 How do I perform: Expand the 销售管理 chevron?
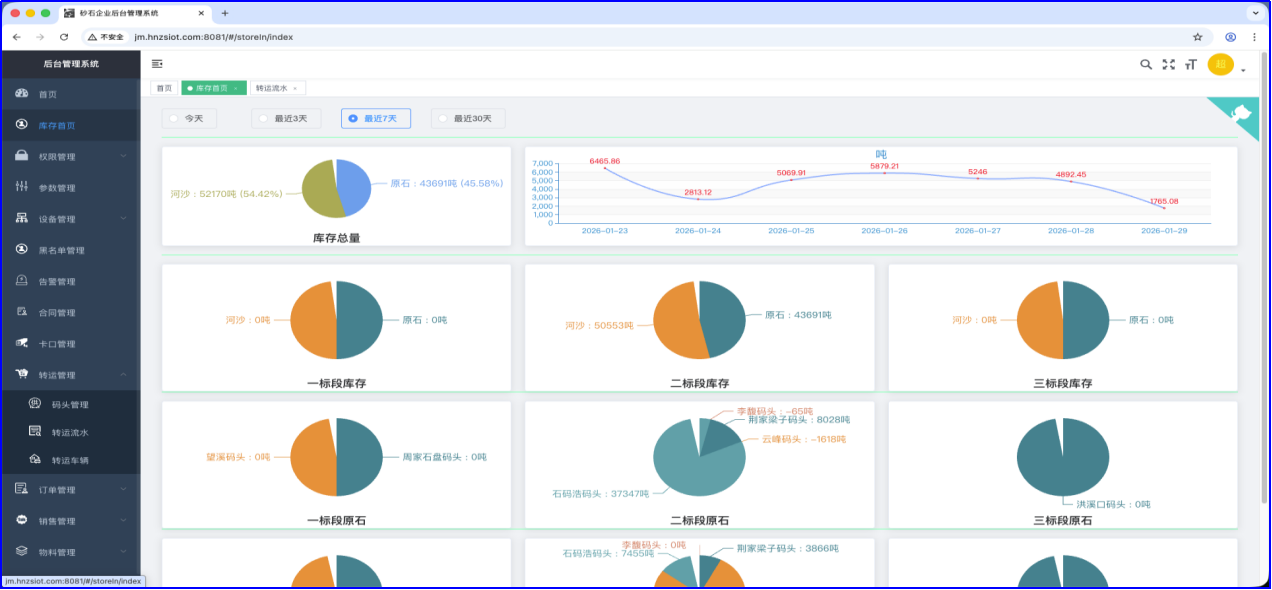123,520
